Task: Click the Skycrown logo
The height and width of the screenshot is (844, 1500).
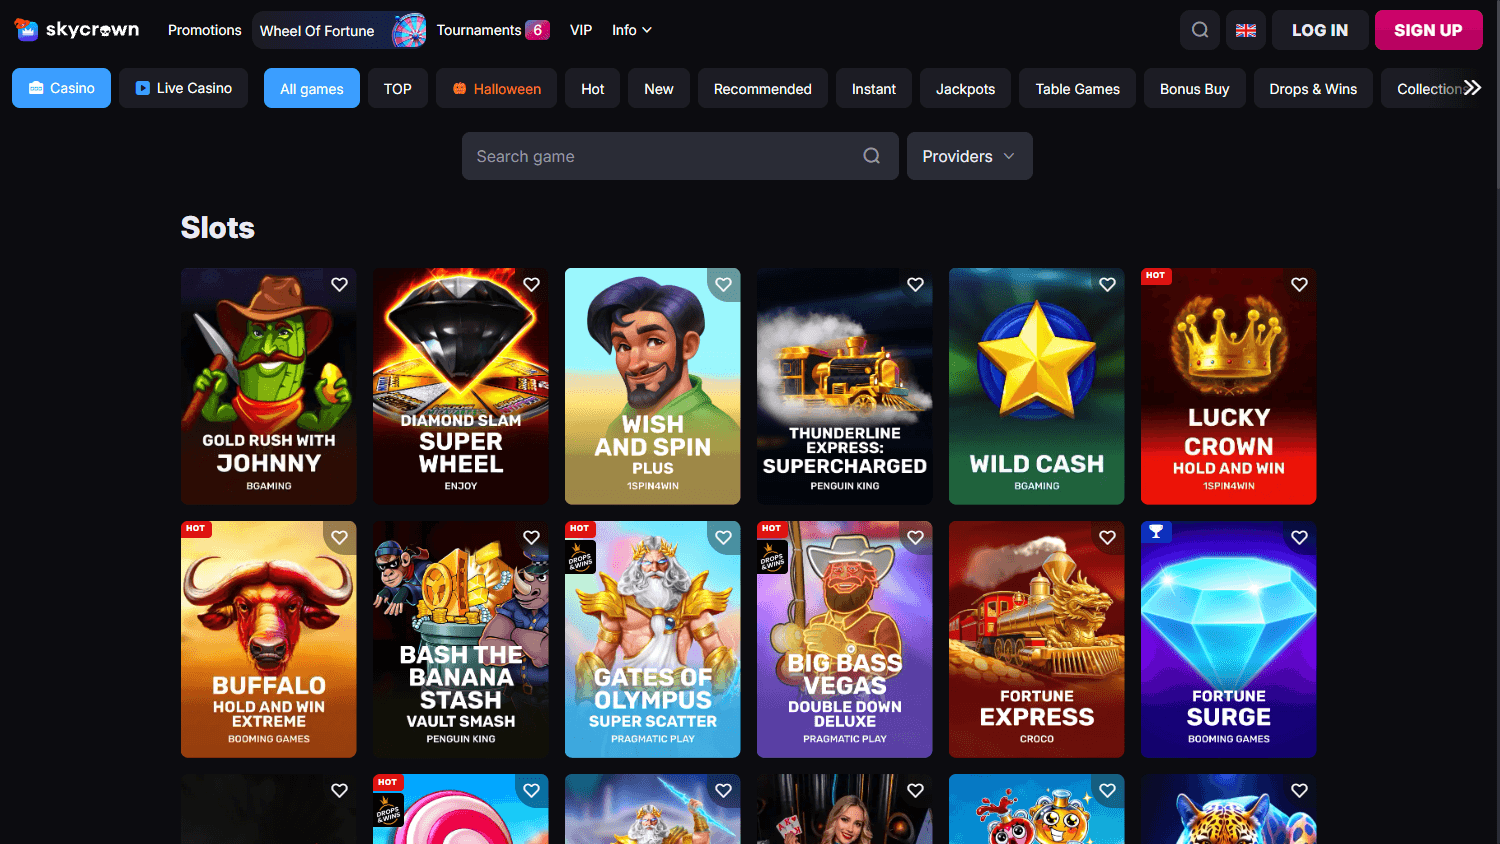Action: 77,30
